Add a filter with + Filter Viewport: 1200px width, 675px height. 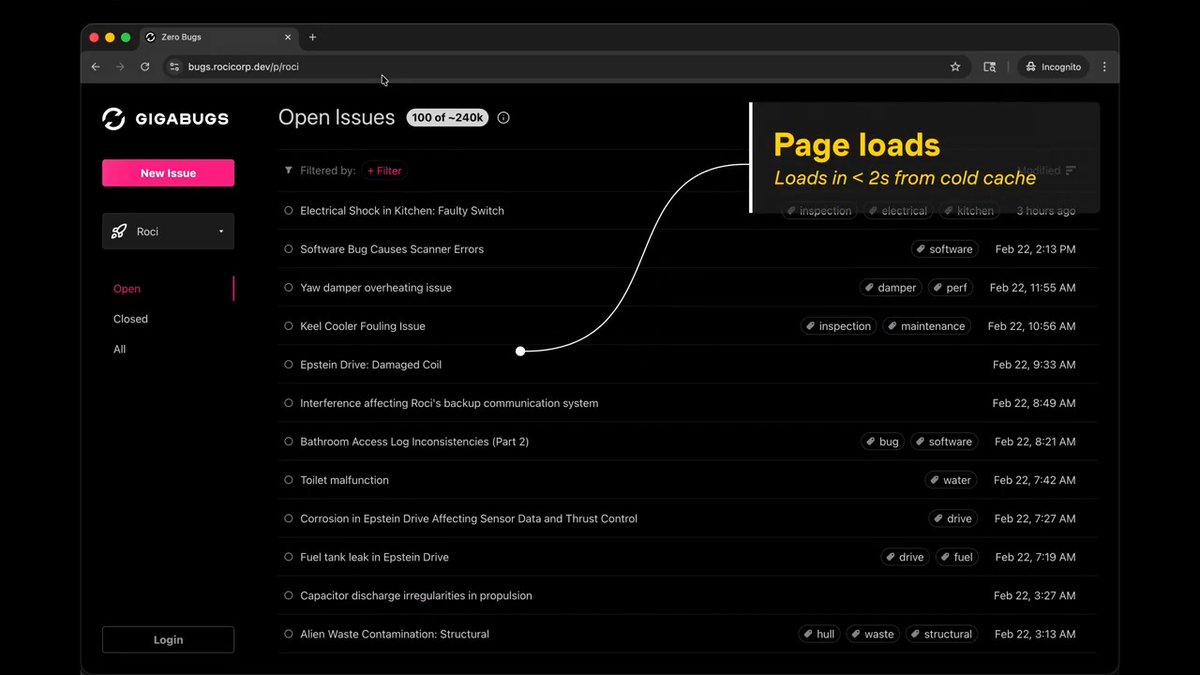[x=384, y=171]
